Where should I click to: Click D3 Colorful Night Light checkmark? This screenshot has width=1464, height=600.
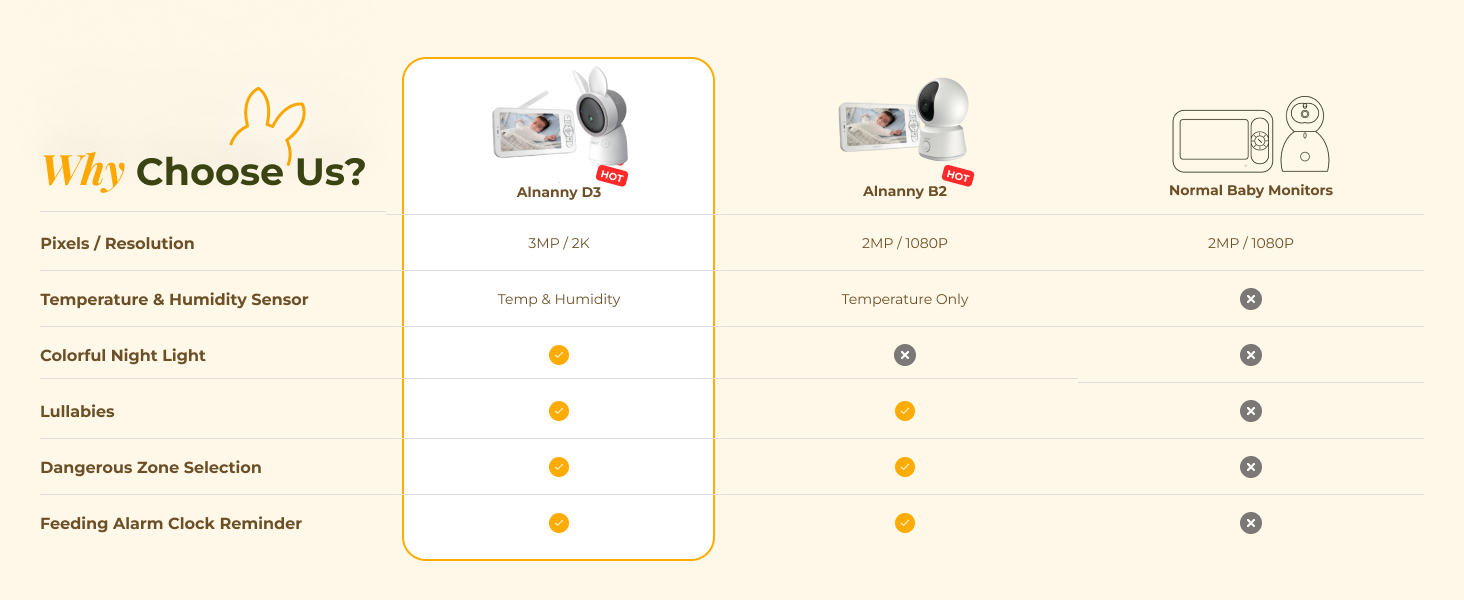coord(559,355)
